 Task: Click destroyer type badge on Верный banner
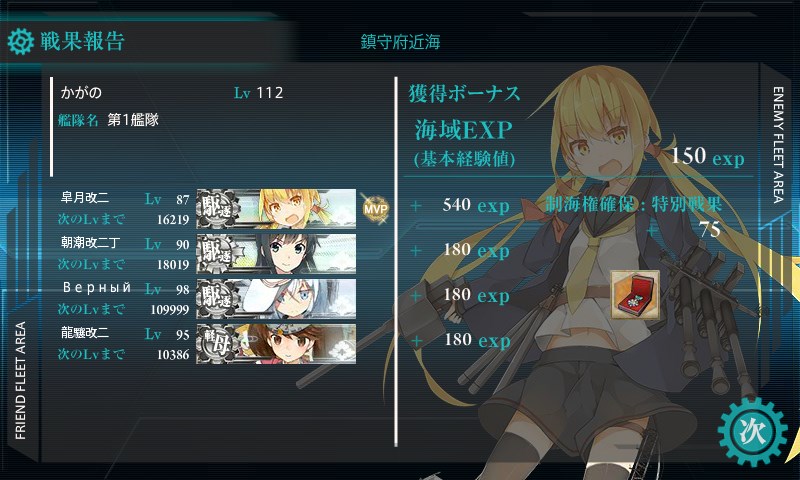(217, 298)
